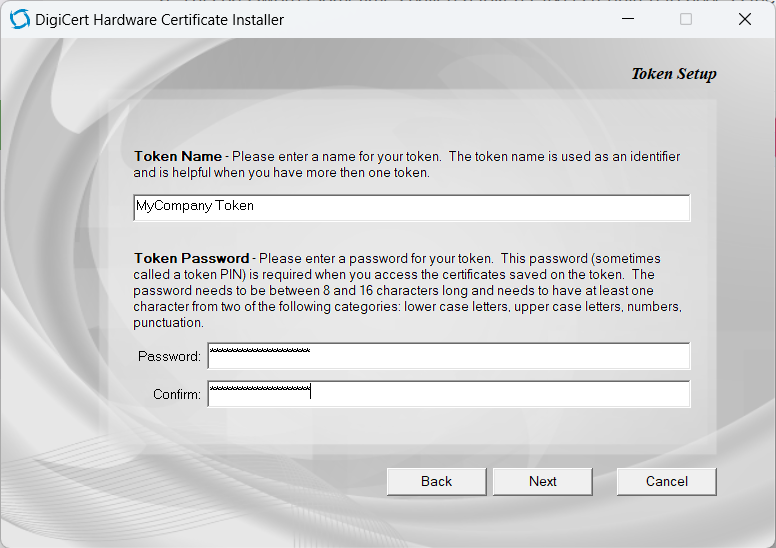Click the disabled maximize window button
The height and width of the screenshot is (548, 776).
coord(686,19)
